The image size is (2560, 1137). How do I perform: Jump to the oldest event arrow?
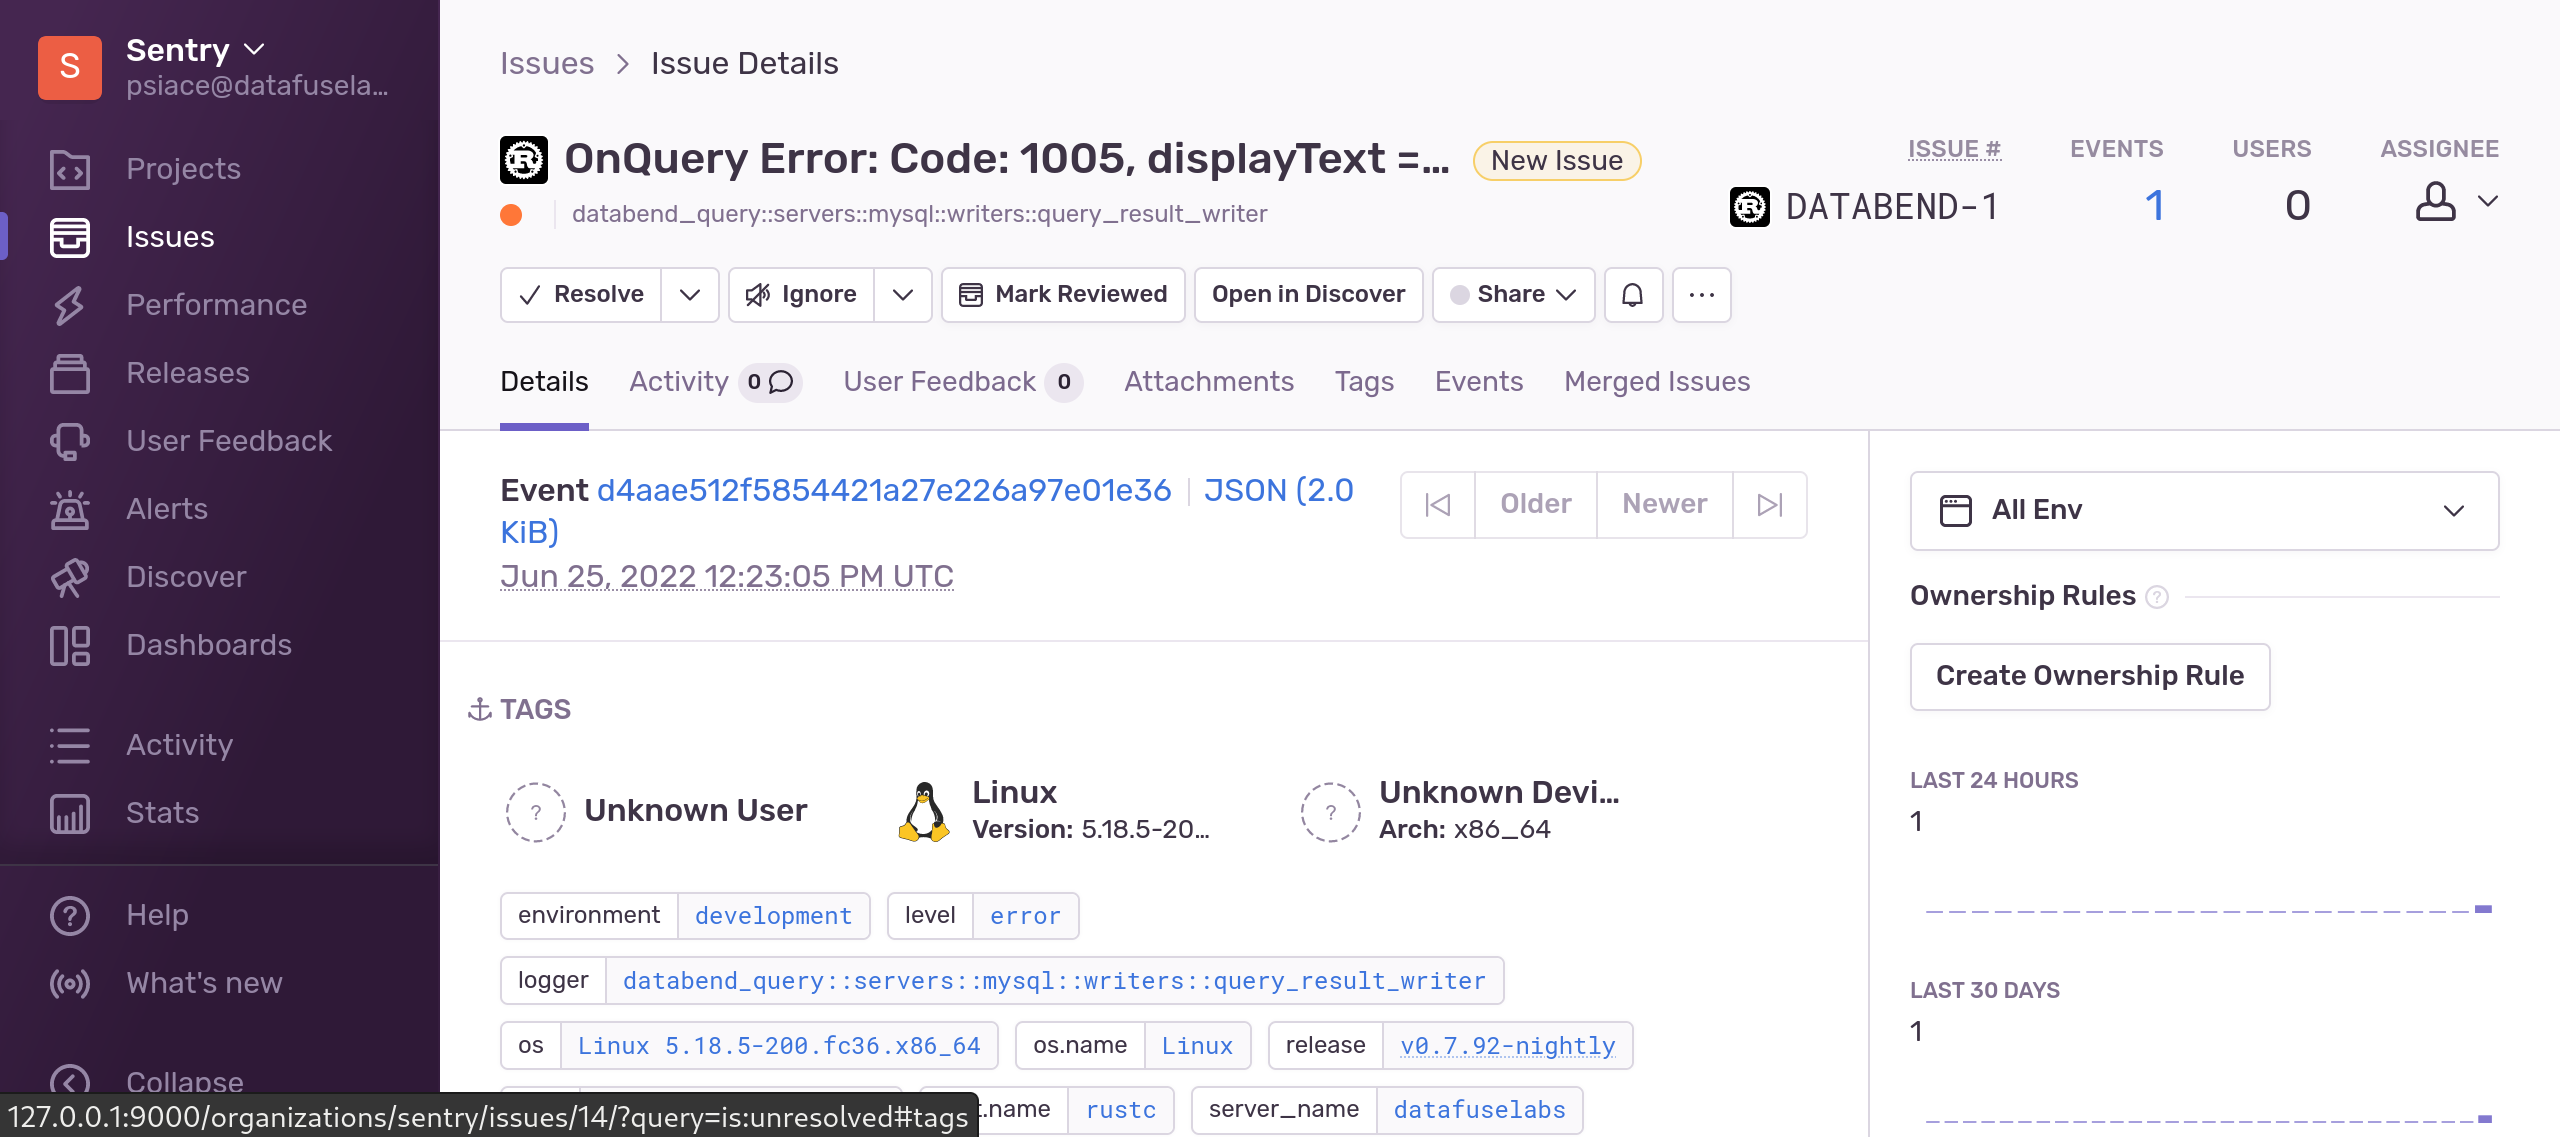pyautogui.click(x=1437, y=504)
